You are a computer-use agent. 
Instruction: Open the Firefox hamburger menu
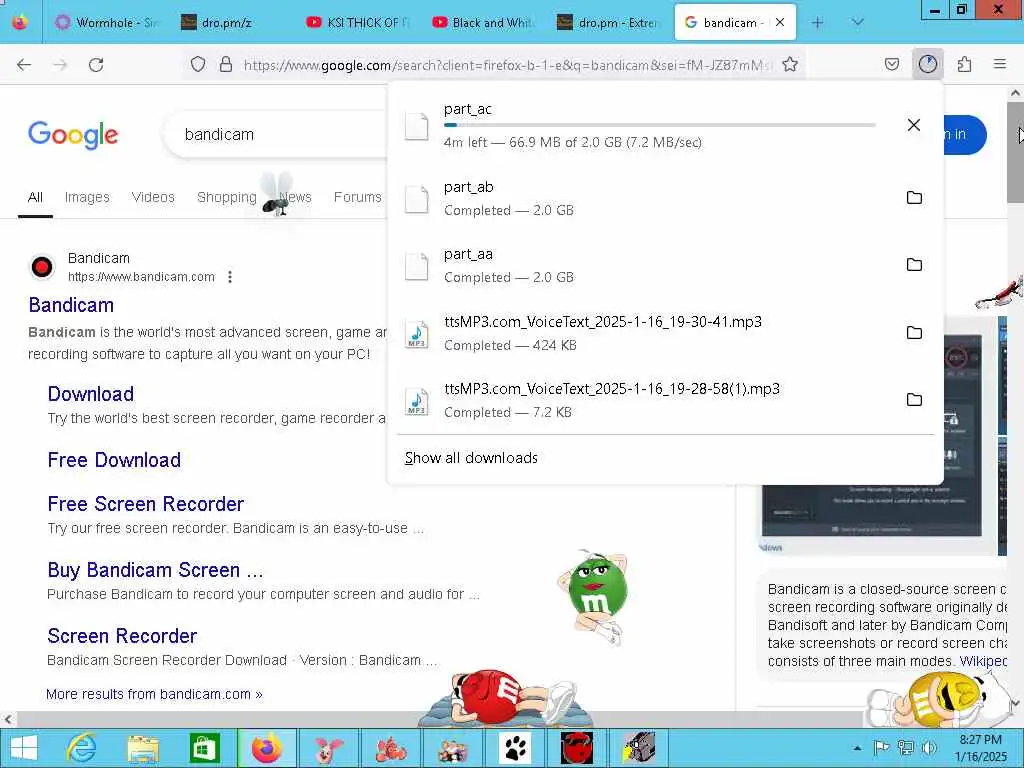[x=999, y=64]
